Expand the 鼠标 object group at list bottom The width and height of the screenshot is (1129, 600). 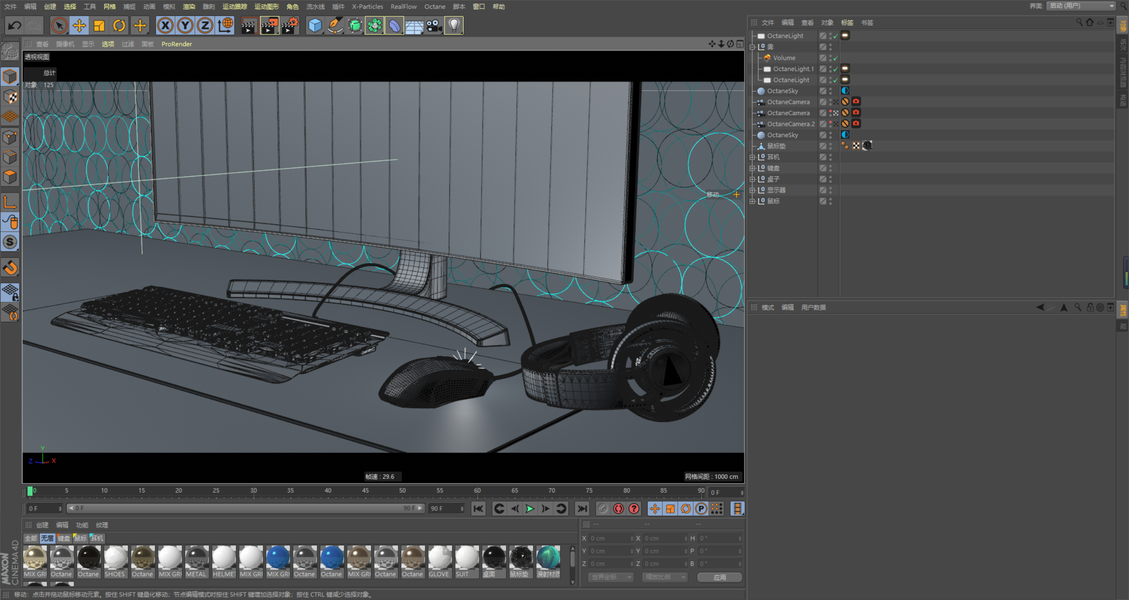point(752,201)
